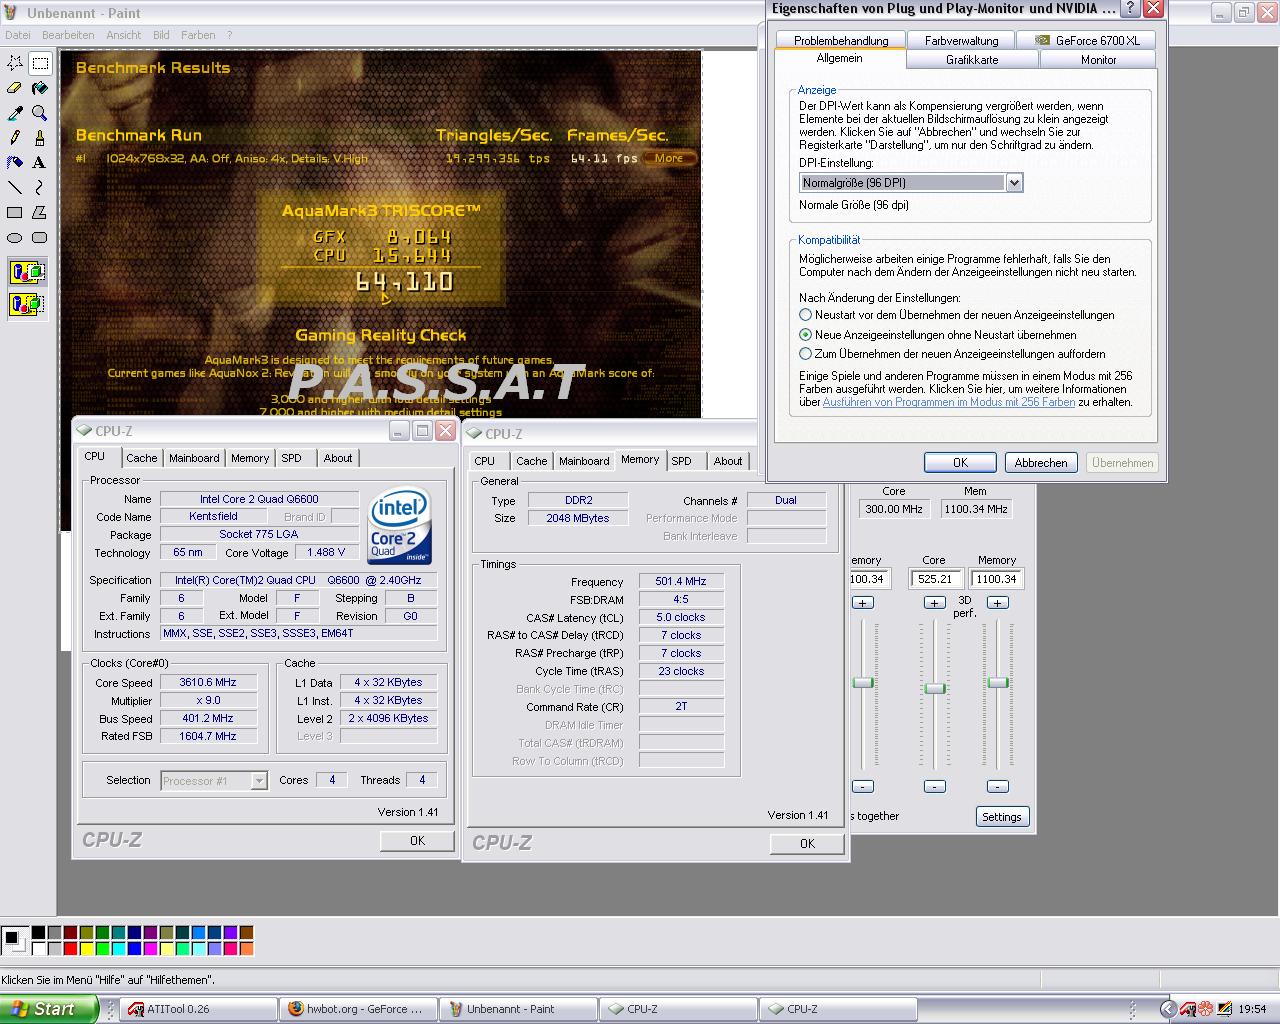Click 'More' button in AquaMark benchmark results
The width and height of the screenshot is (1280, 1024).
[669, 158]
